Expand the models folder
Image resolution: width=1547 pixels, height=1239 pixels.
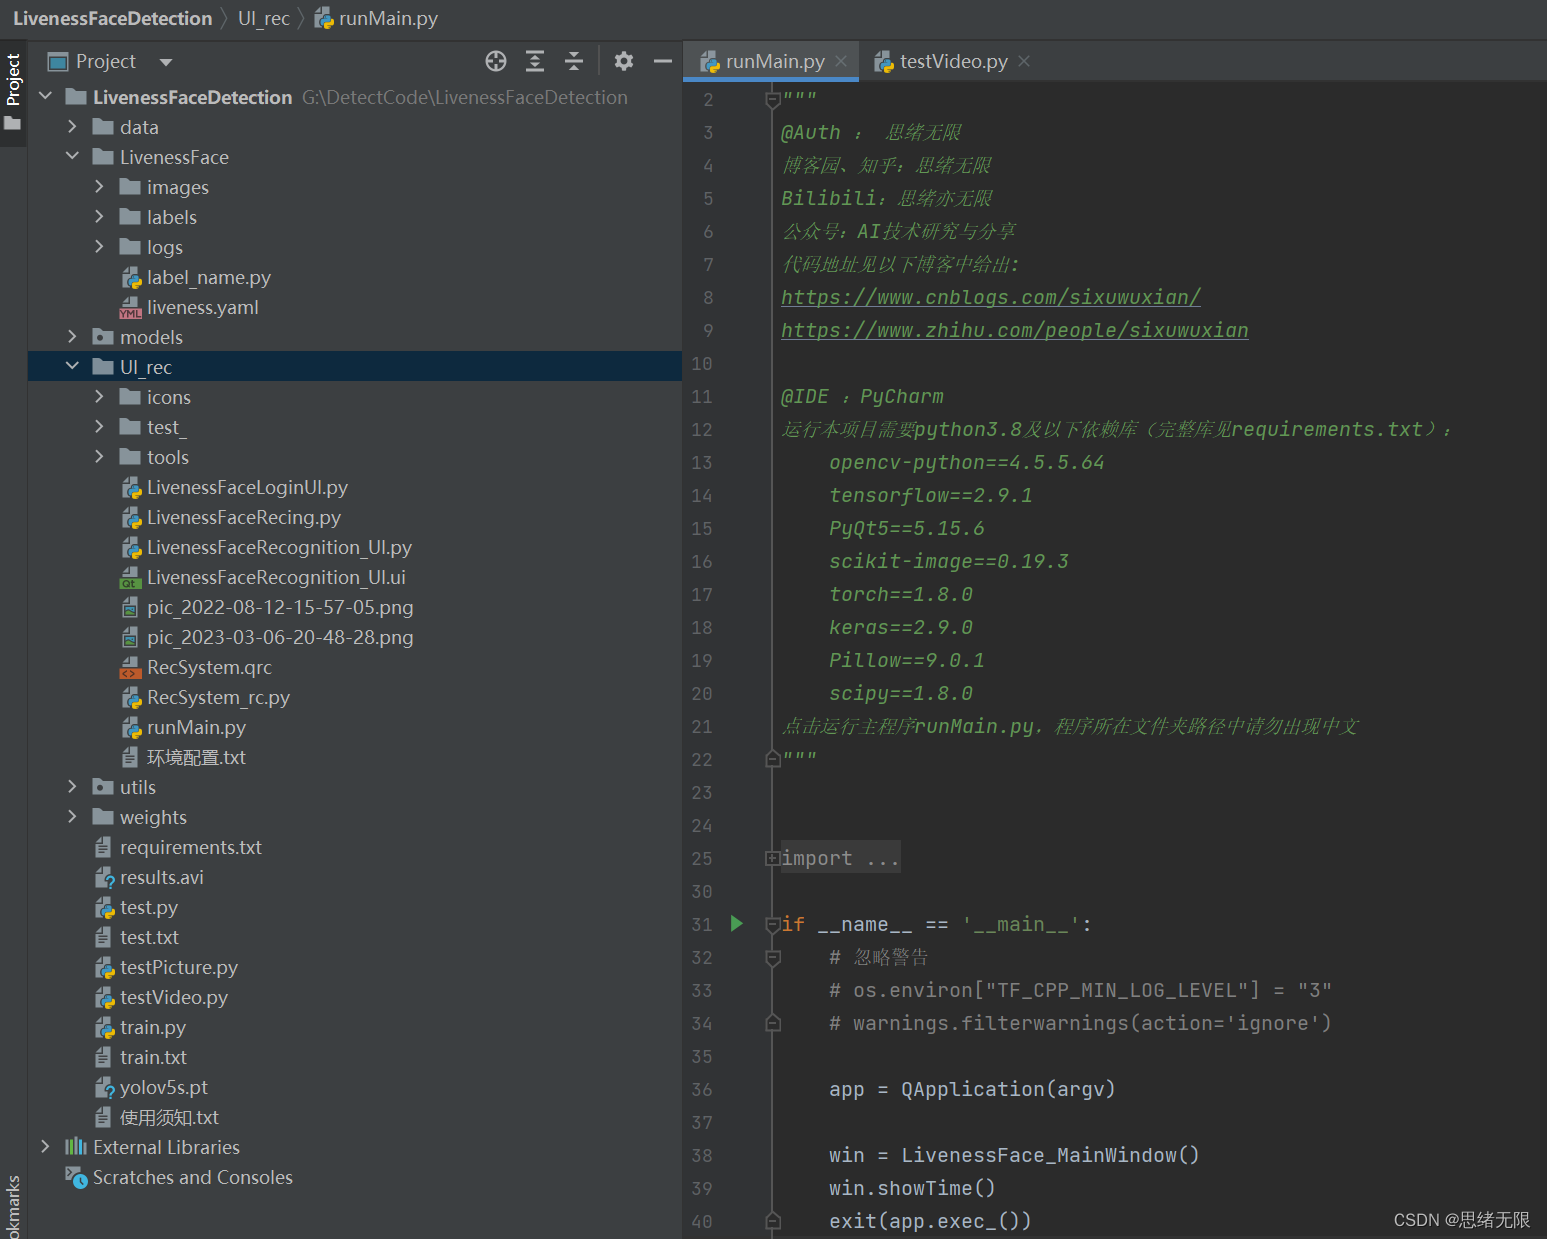72,336
